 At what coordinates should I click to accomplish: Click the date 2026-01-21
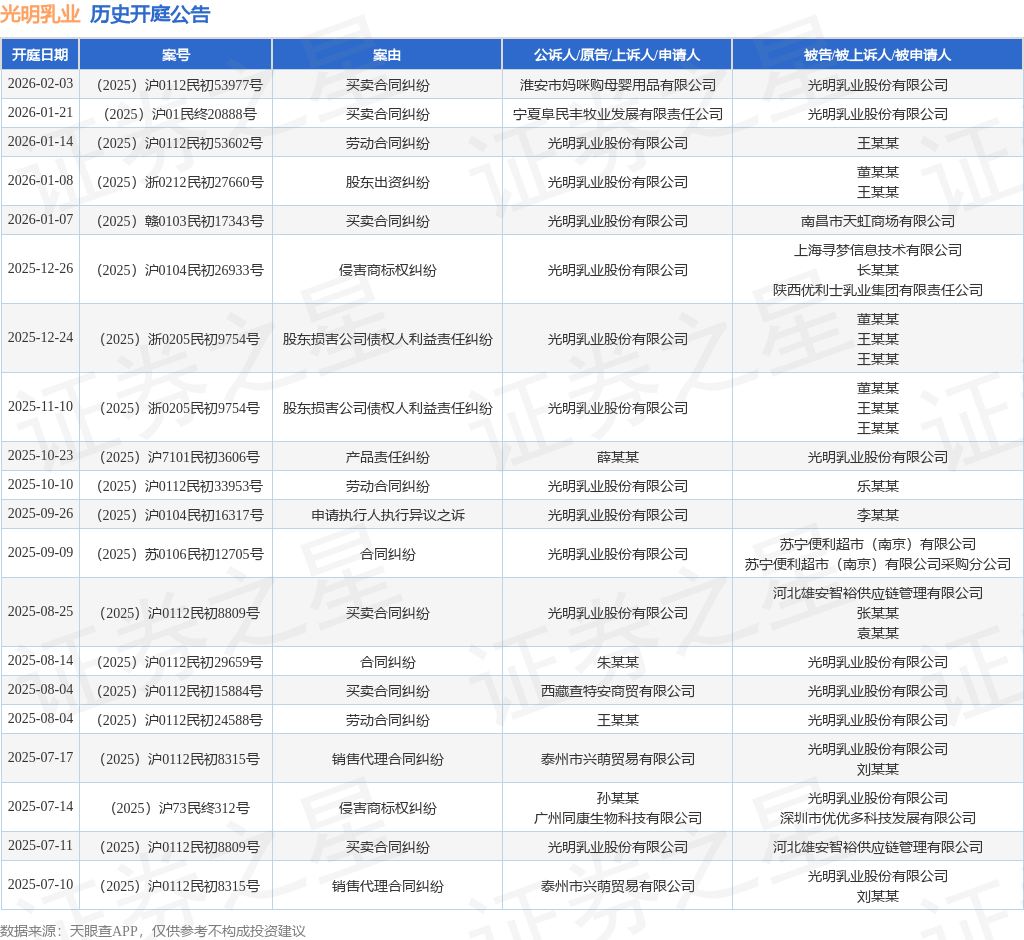(x=40, y=112)
